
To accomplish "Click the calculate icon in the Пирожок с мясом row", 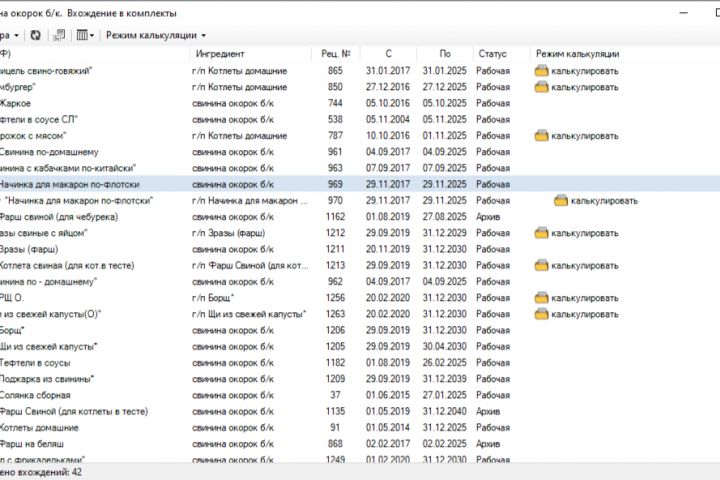I will tap(541, 135).
